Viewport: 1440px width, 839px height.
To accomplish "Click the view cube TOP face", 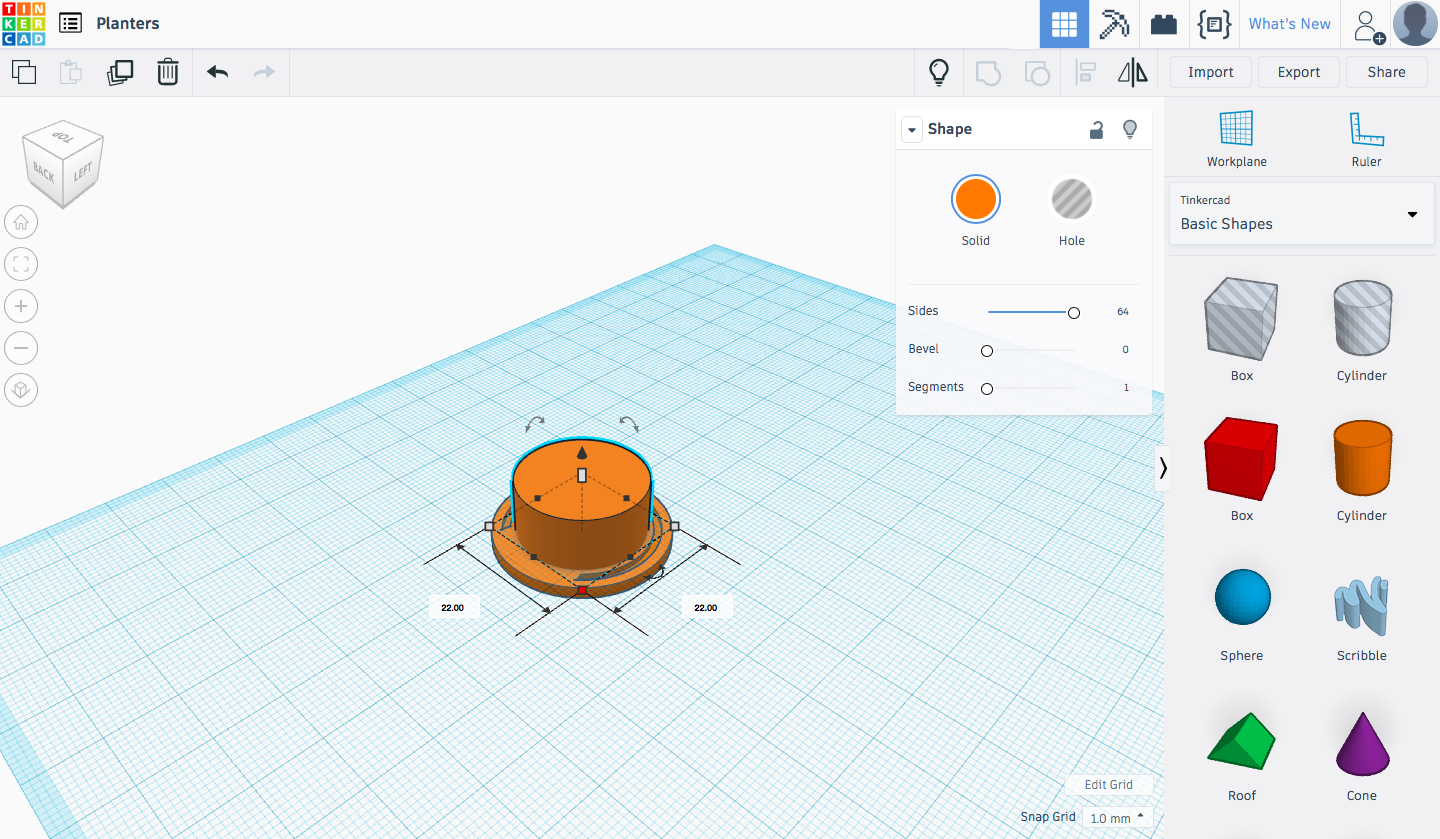I will point(63,137).
